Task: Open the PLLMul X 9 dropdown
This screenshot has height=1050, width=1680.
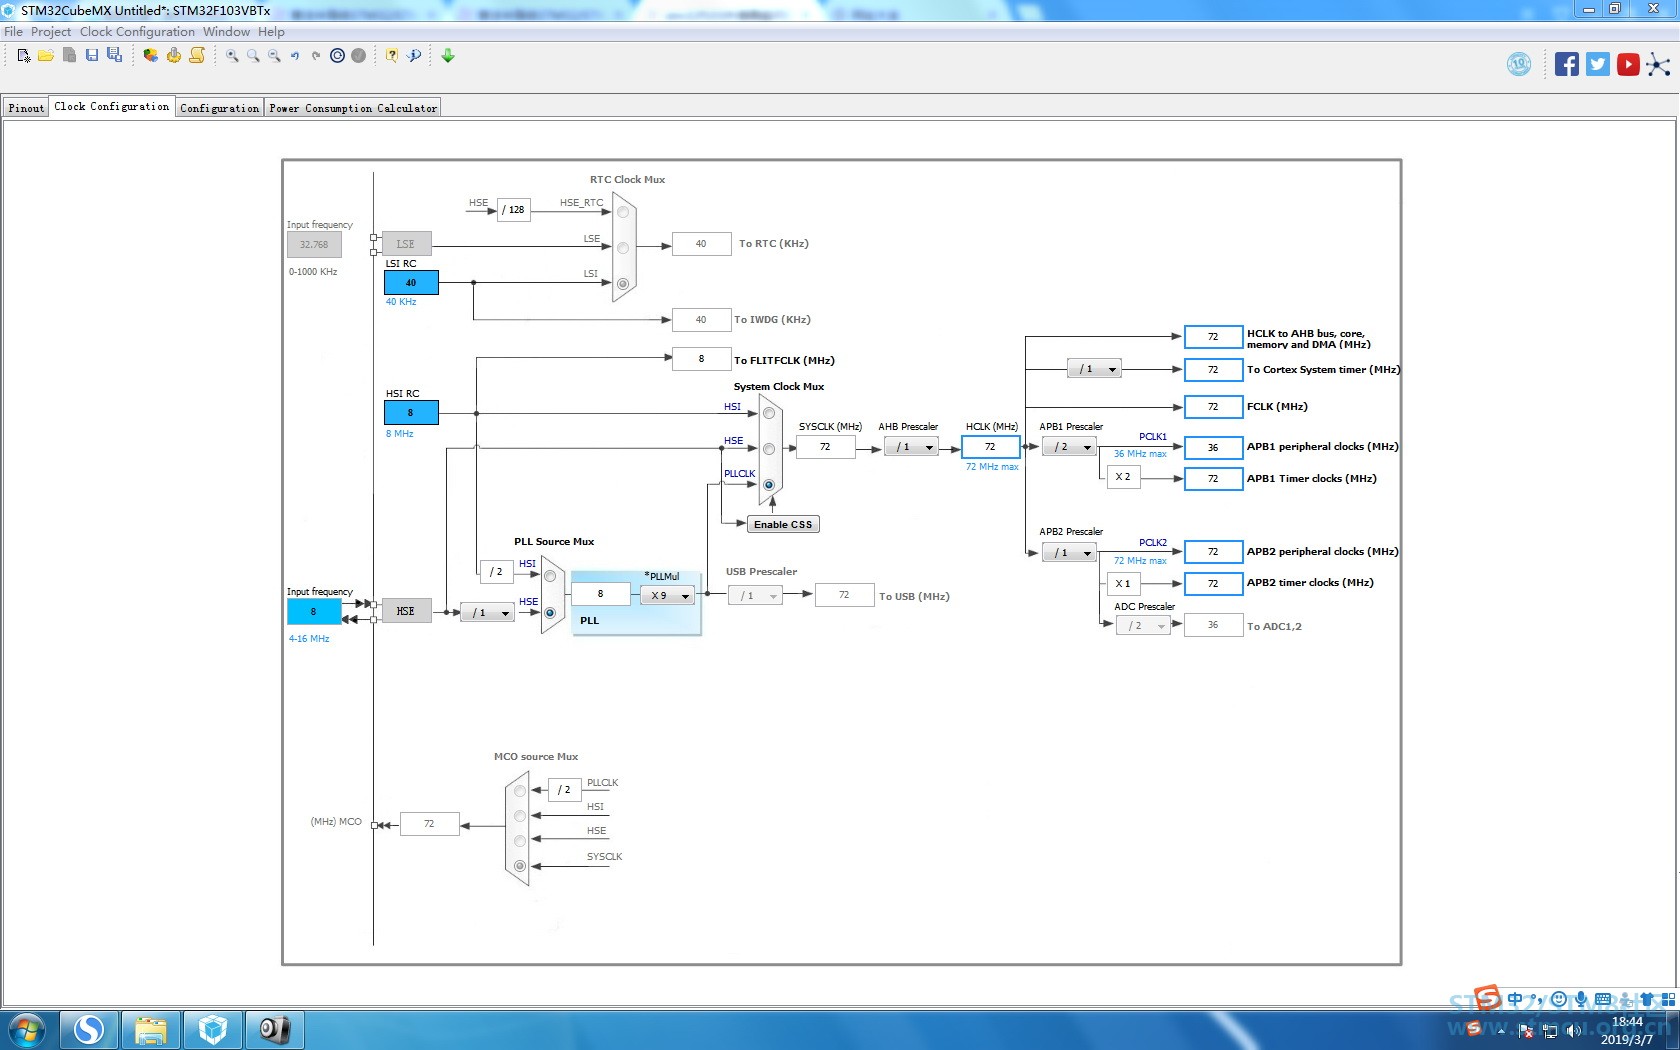Action: pos(667,595)
